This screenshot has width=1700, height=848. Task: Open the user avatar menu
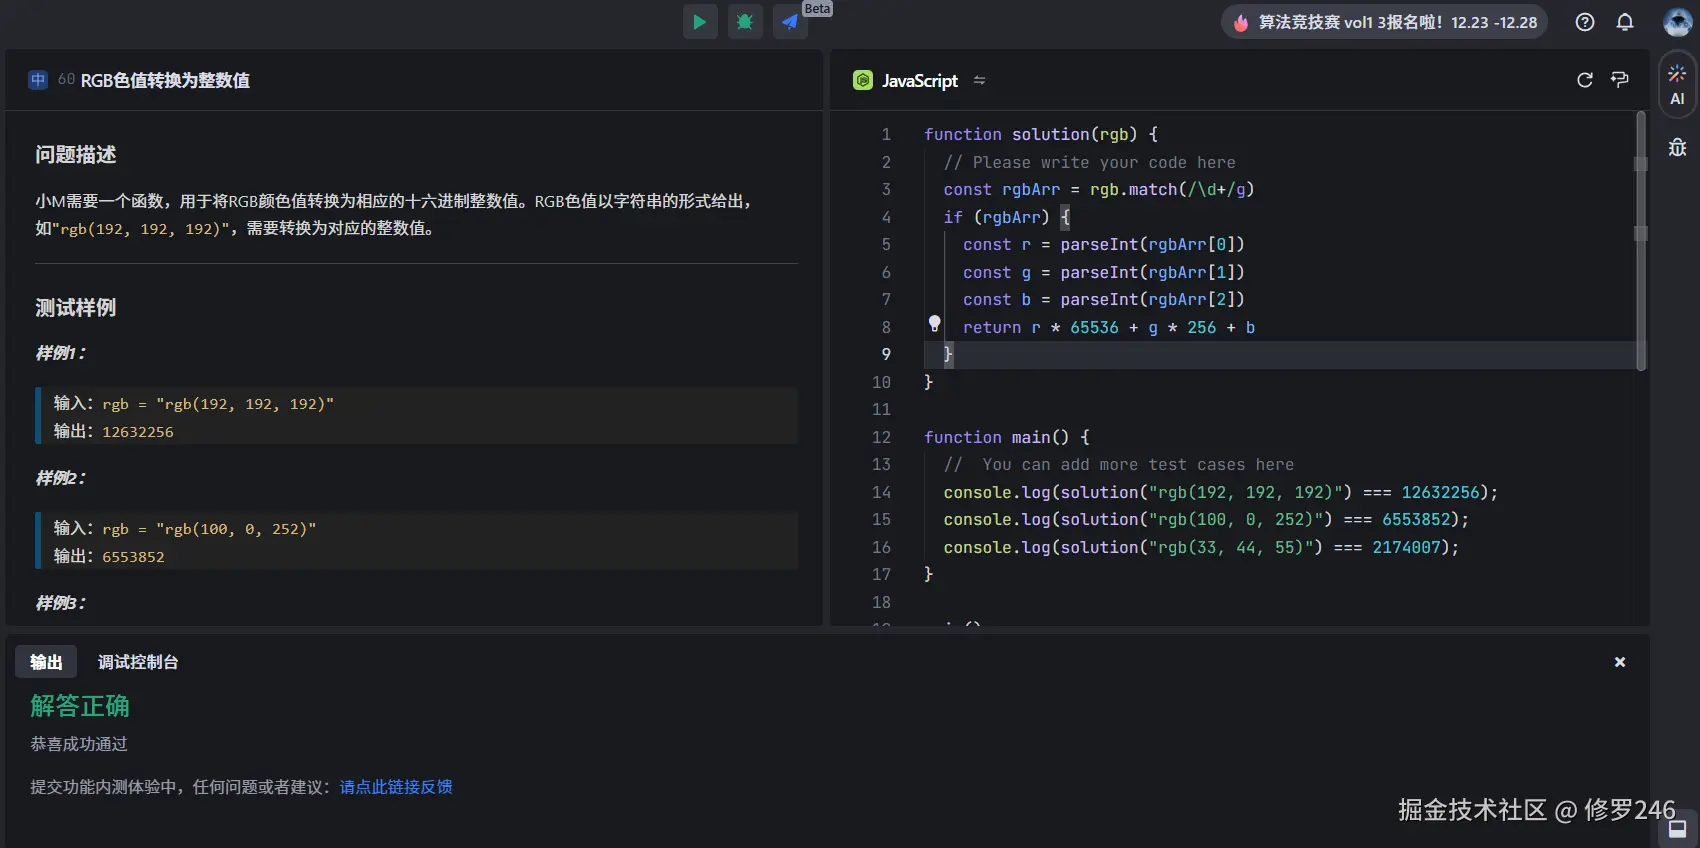click(1677, 22)
